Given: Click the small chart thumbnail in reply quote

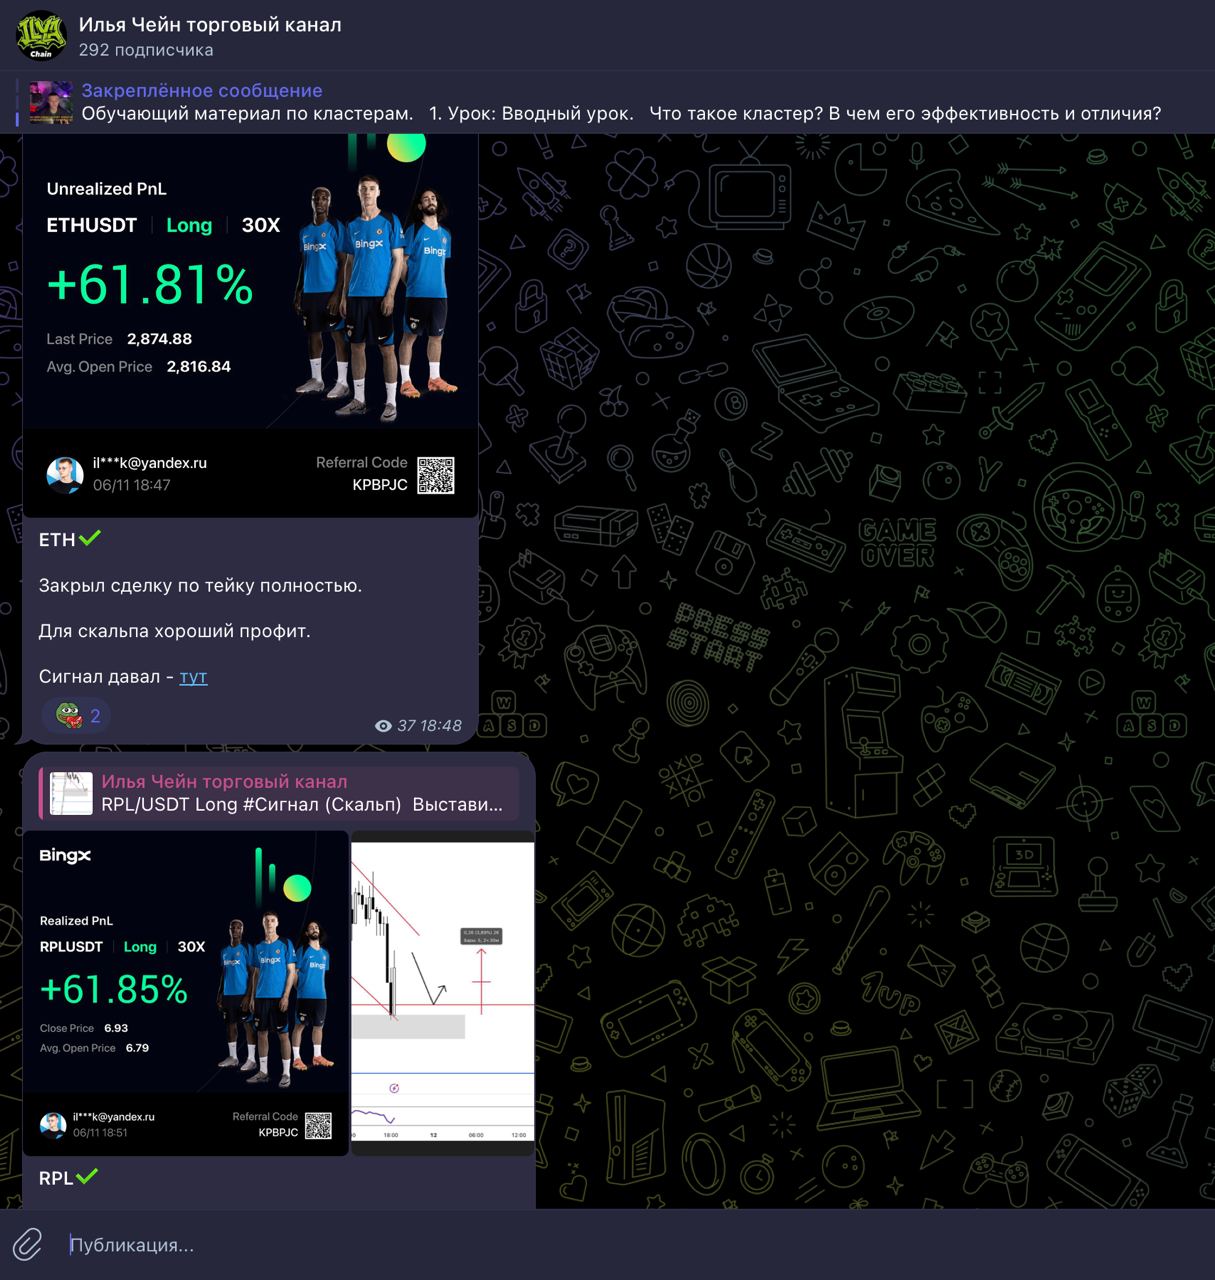Looking at the screenshot, I should [x=71, y=793].
